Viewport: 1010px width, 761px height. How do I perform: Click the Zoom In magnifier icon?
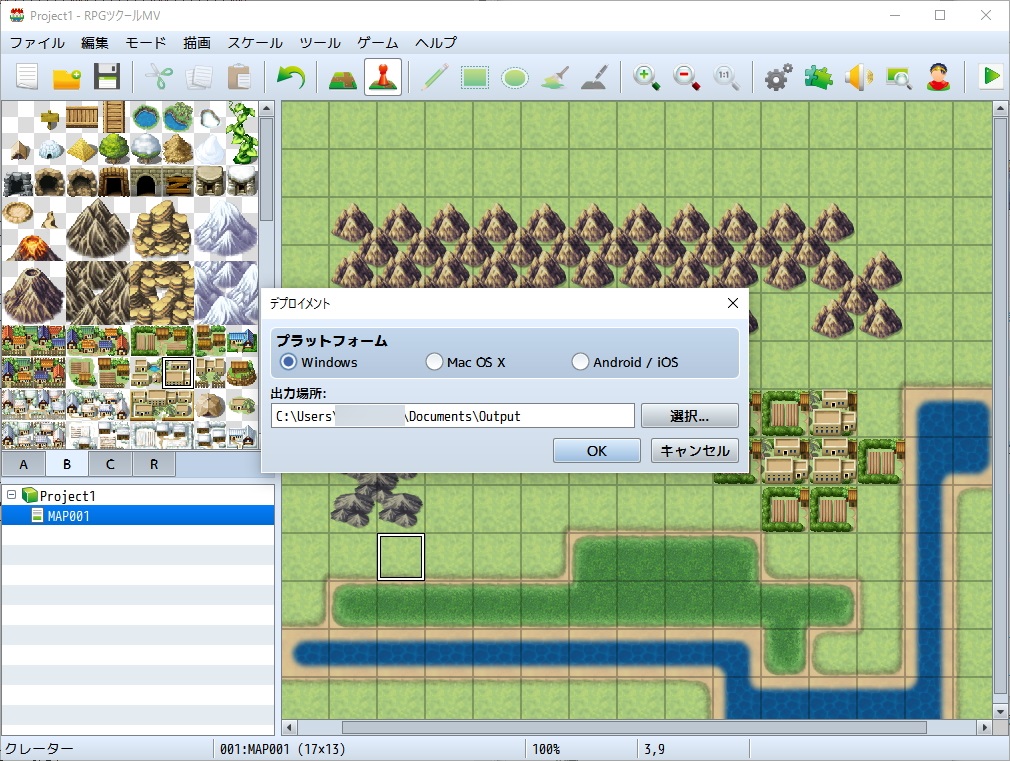[x=646, y=77]
